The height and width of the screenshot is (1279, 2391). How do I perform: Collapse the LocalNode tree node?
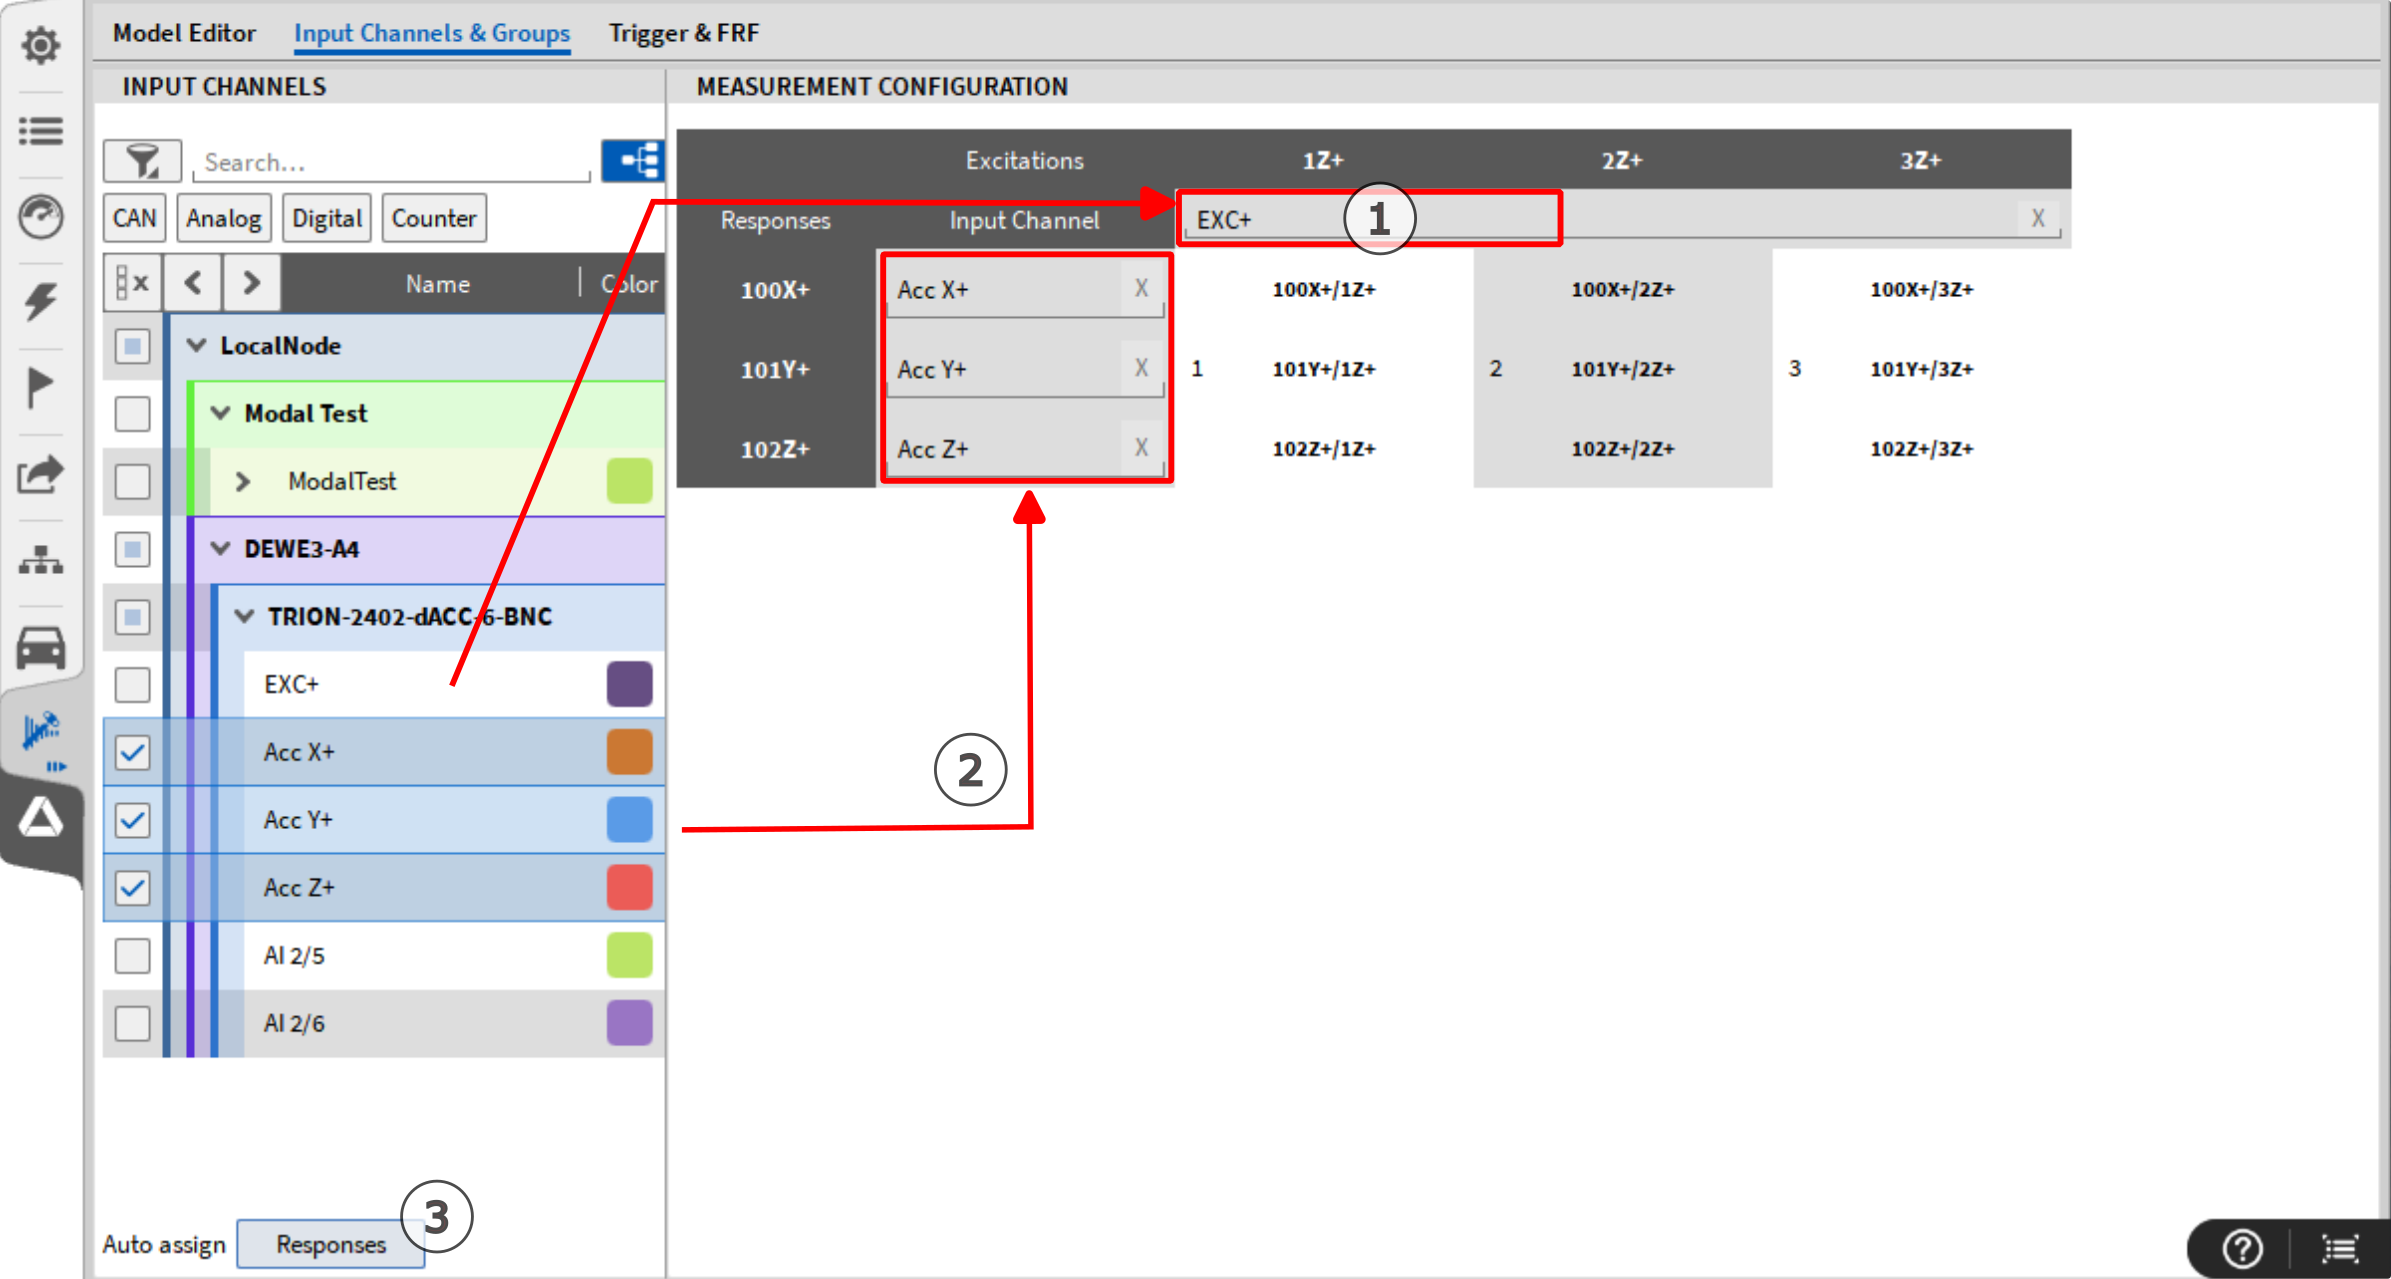[197, 346]
